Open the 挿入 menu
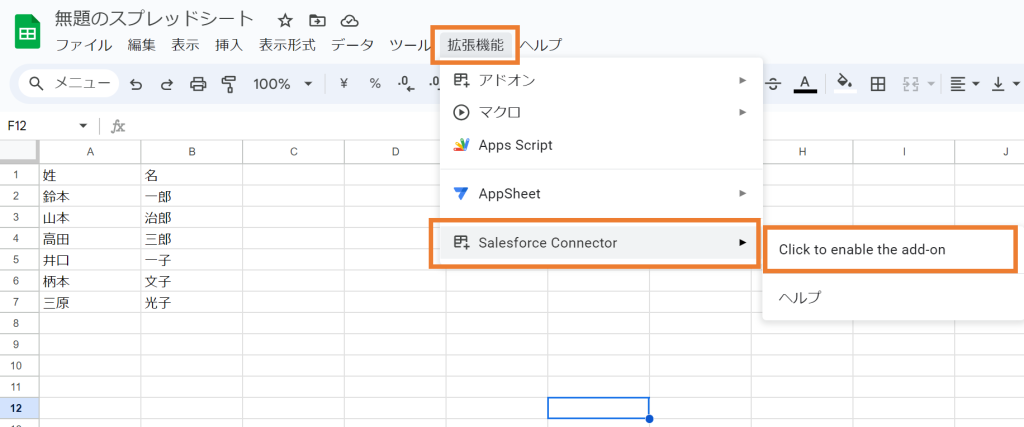 click(229, 45)
